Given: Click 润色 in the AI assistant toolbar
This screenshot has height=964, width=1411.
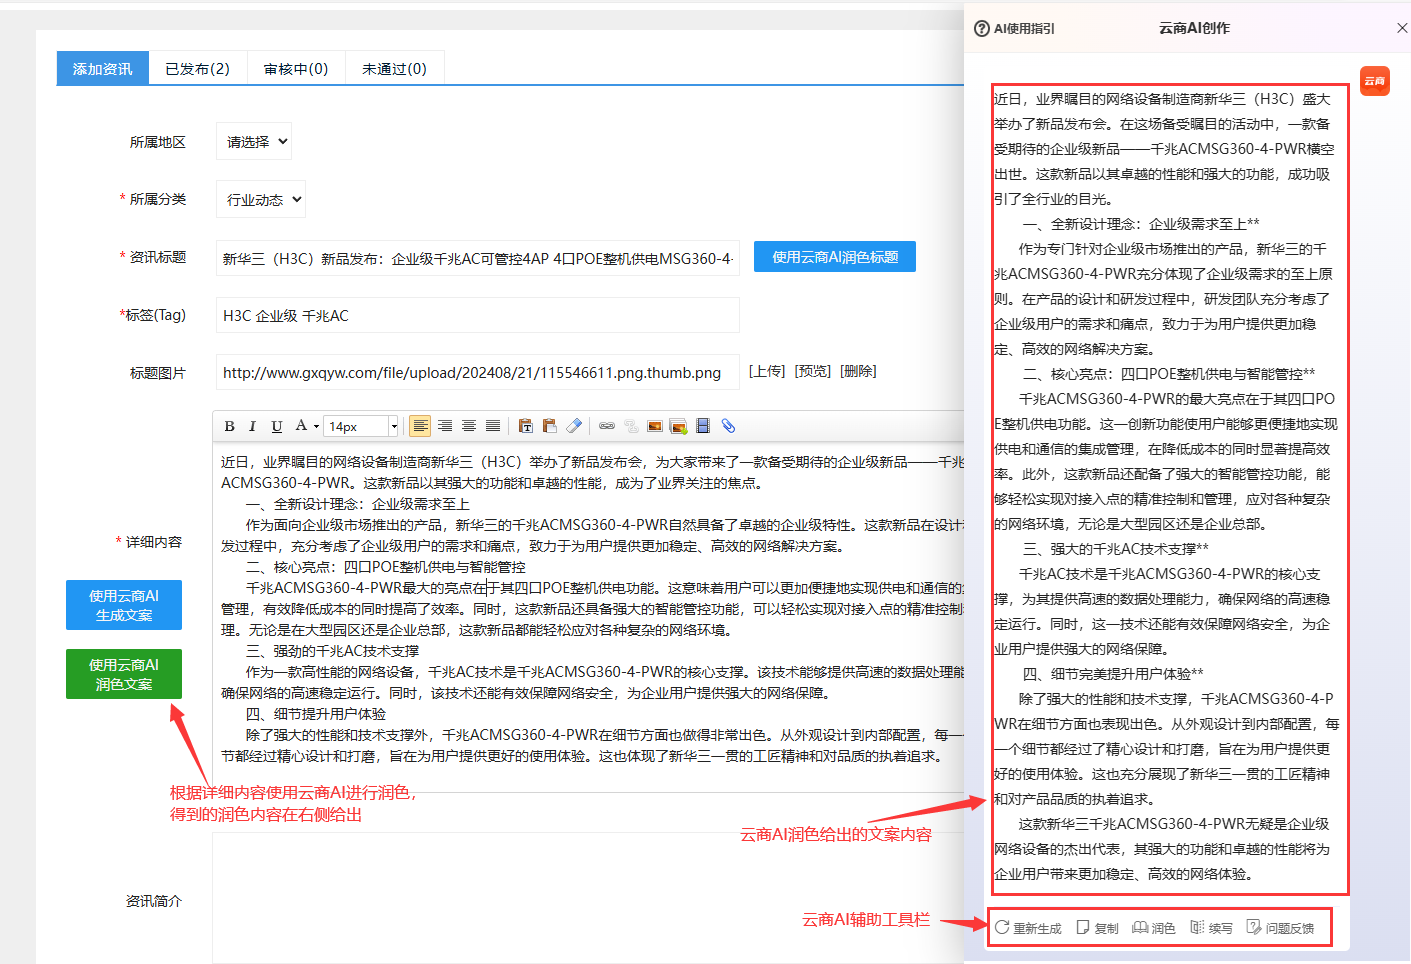Looking at the screenshot, I should click(x=1154, y=928).
